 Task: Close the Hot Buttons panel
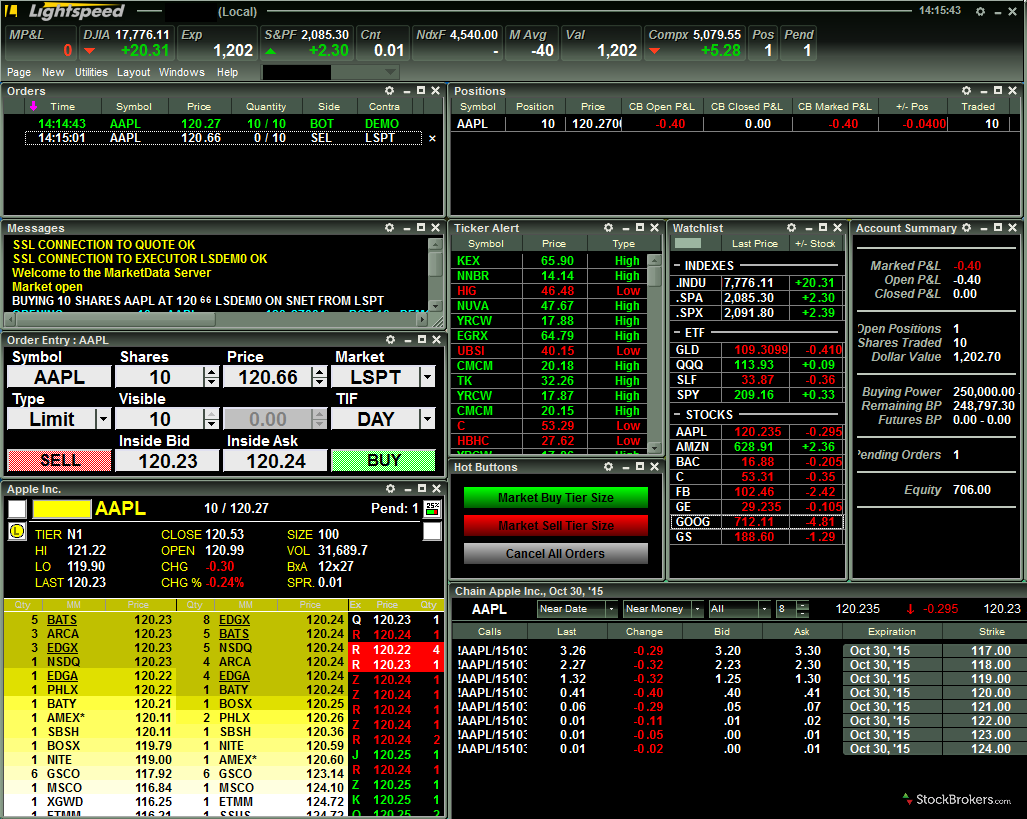pyautogui.click(x=654, y=467)
